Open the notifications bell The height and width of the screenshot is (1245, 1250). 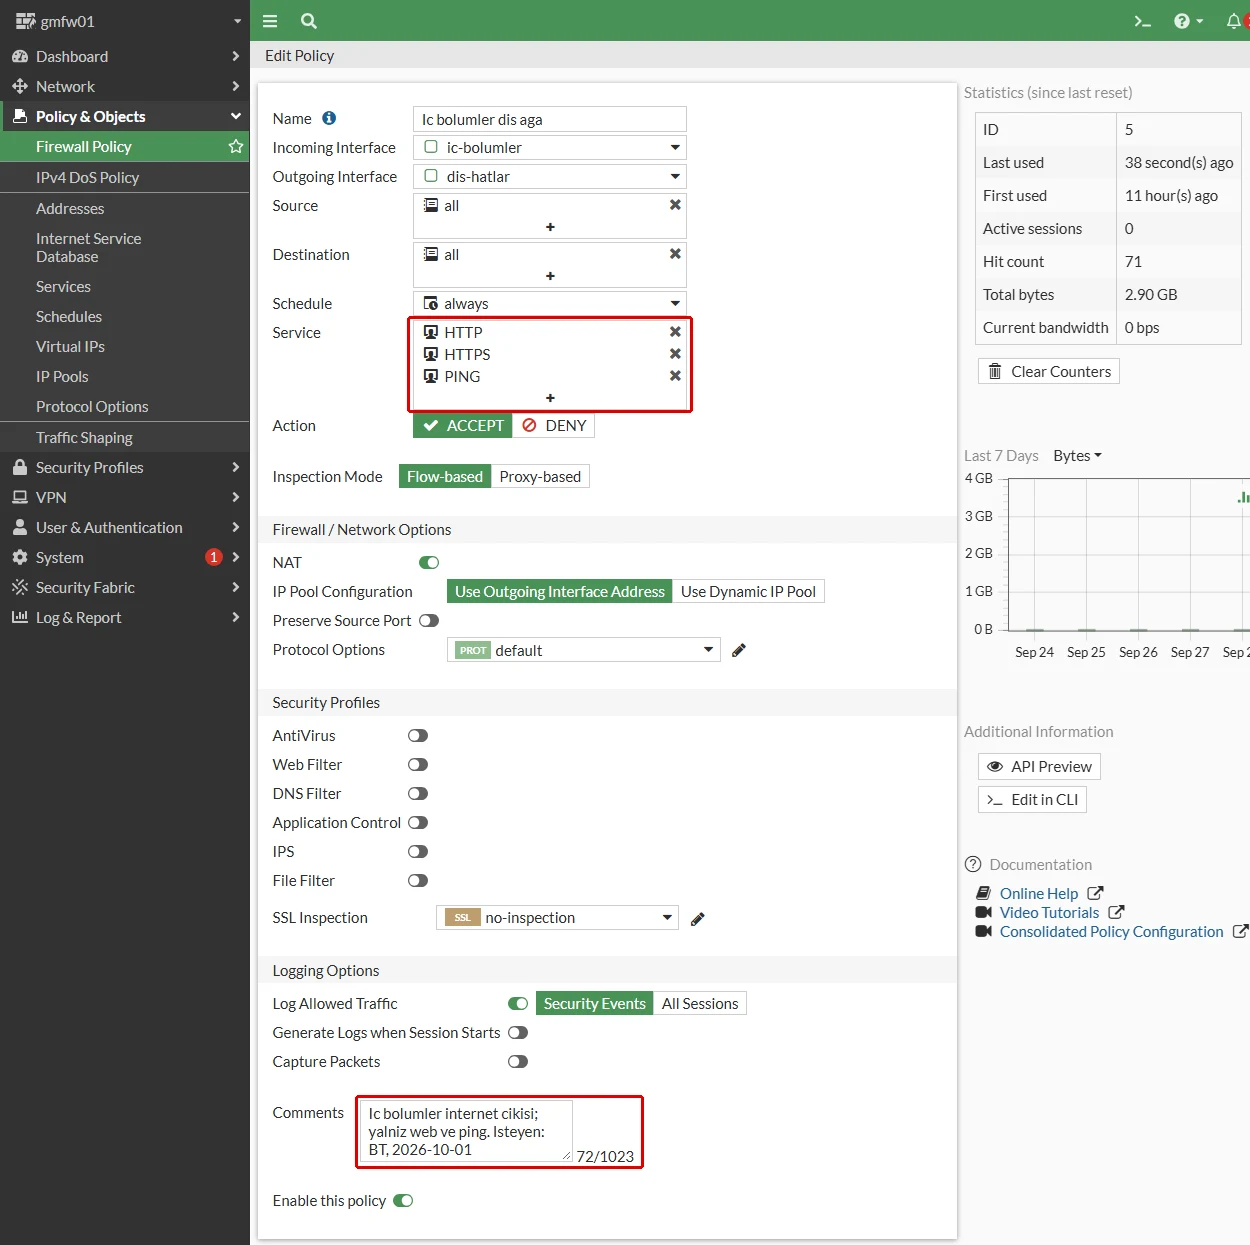[x=1234, y=21]
